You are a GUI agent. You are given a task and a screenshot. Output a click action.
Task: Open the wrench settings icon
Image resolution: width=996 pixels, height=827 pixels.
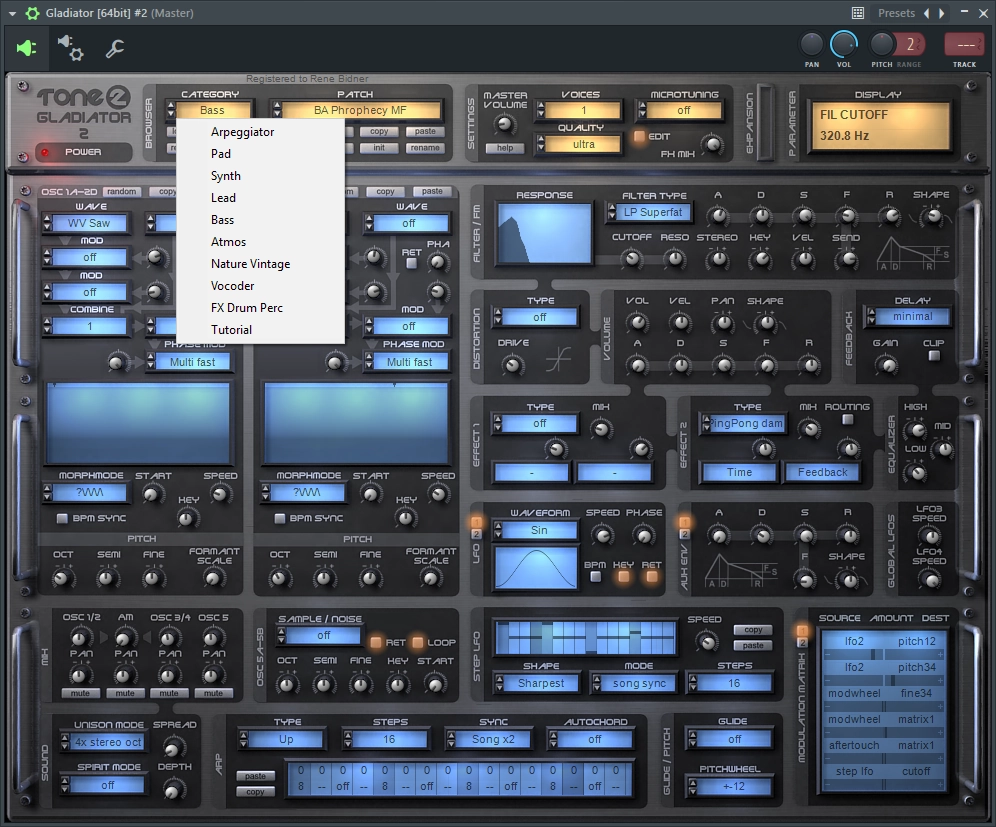[114, 48]
